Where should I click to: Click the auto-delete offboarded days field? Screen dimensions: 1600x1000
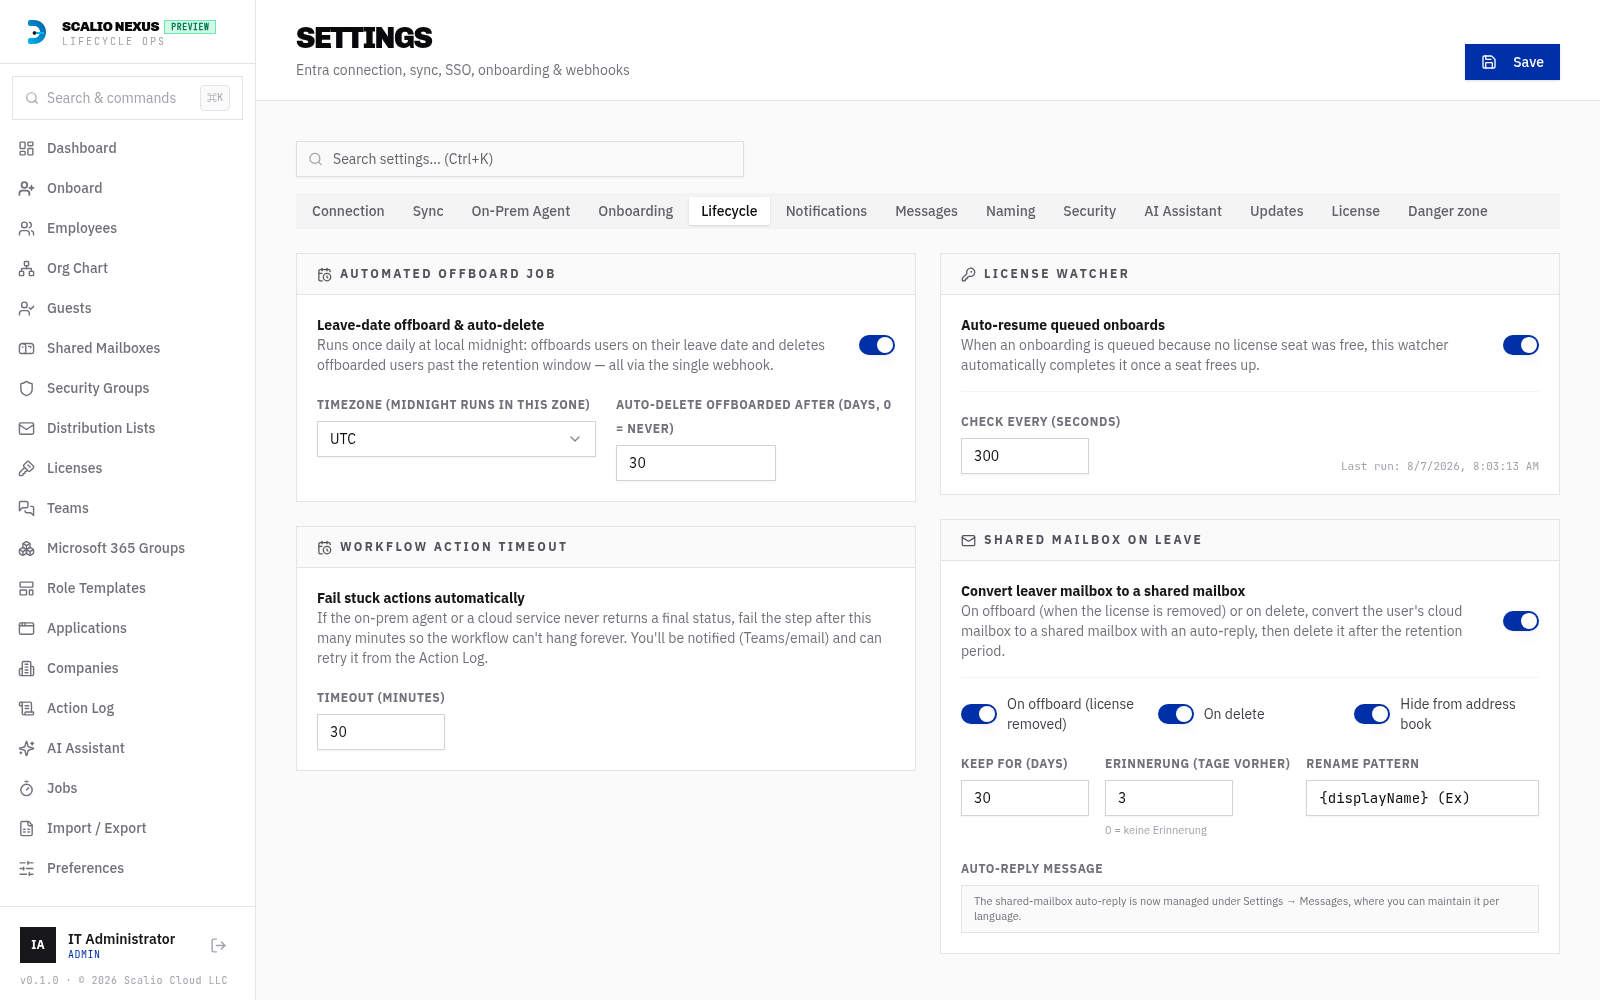[696, 463]
